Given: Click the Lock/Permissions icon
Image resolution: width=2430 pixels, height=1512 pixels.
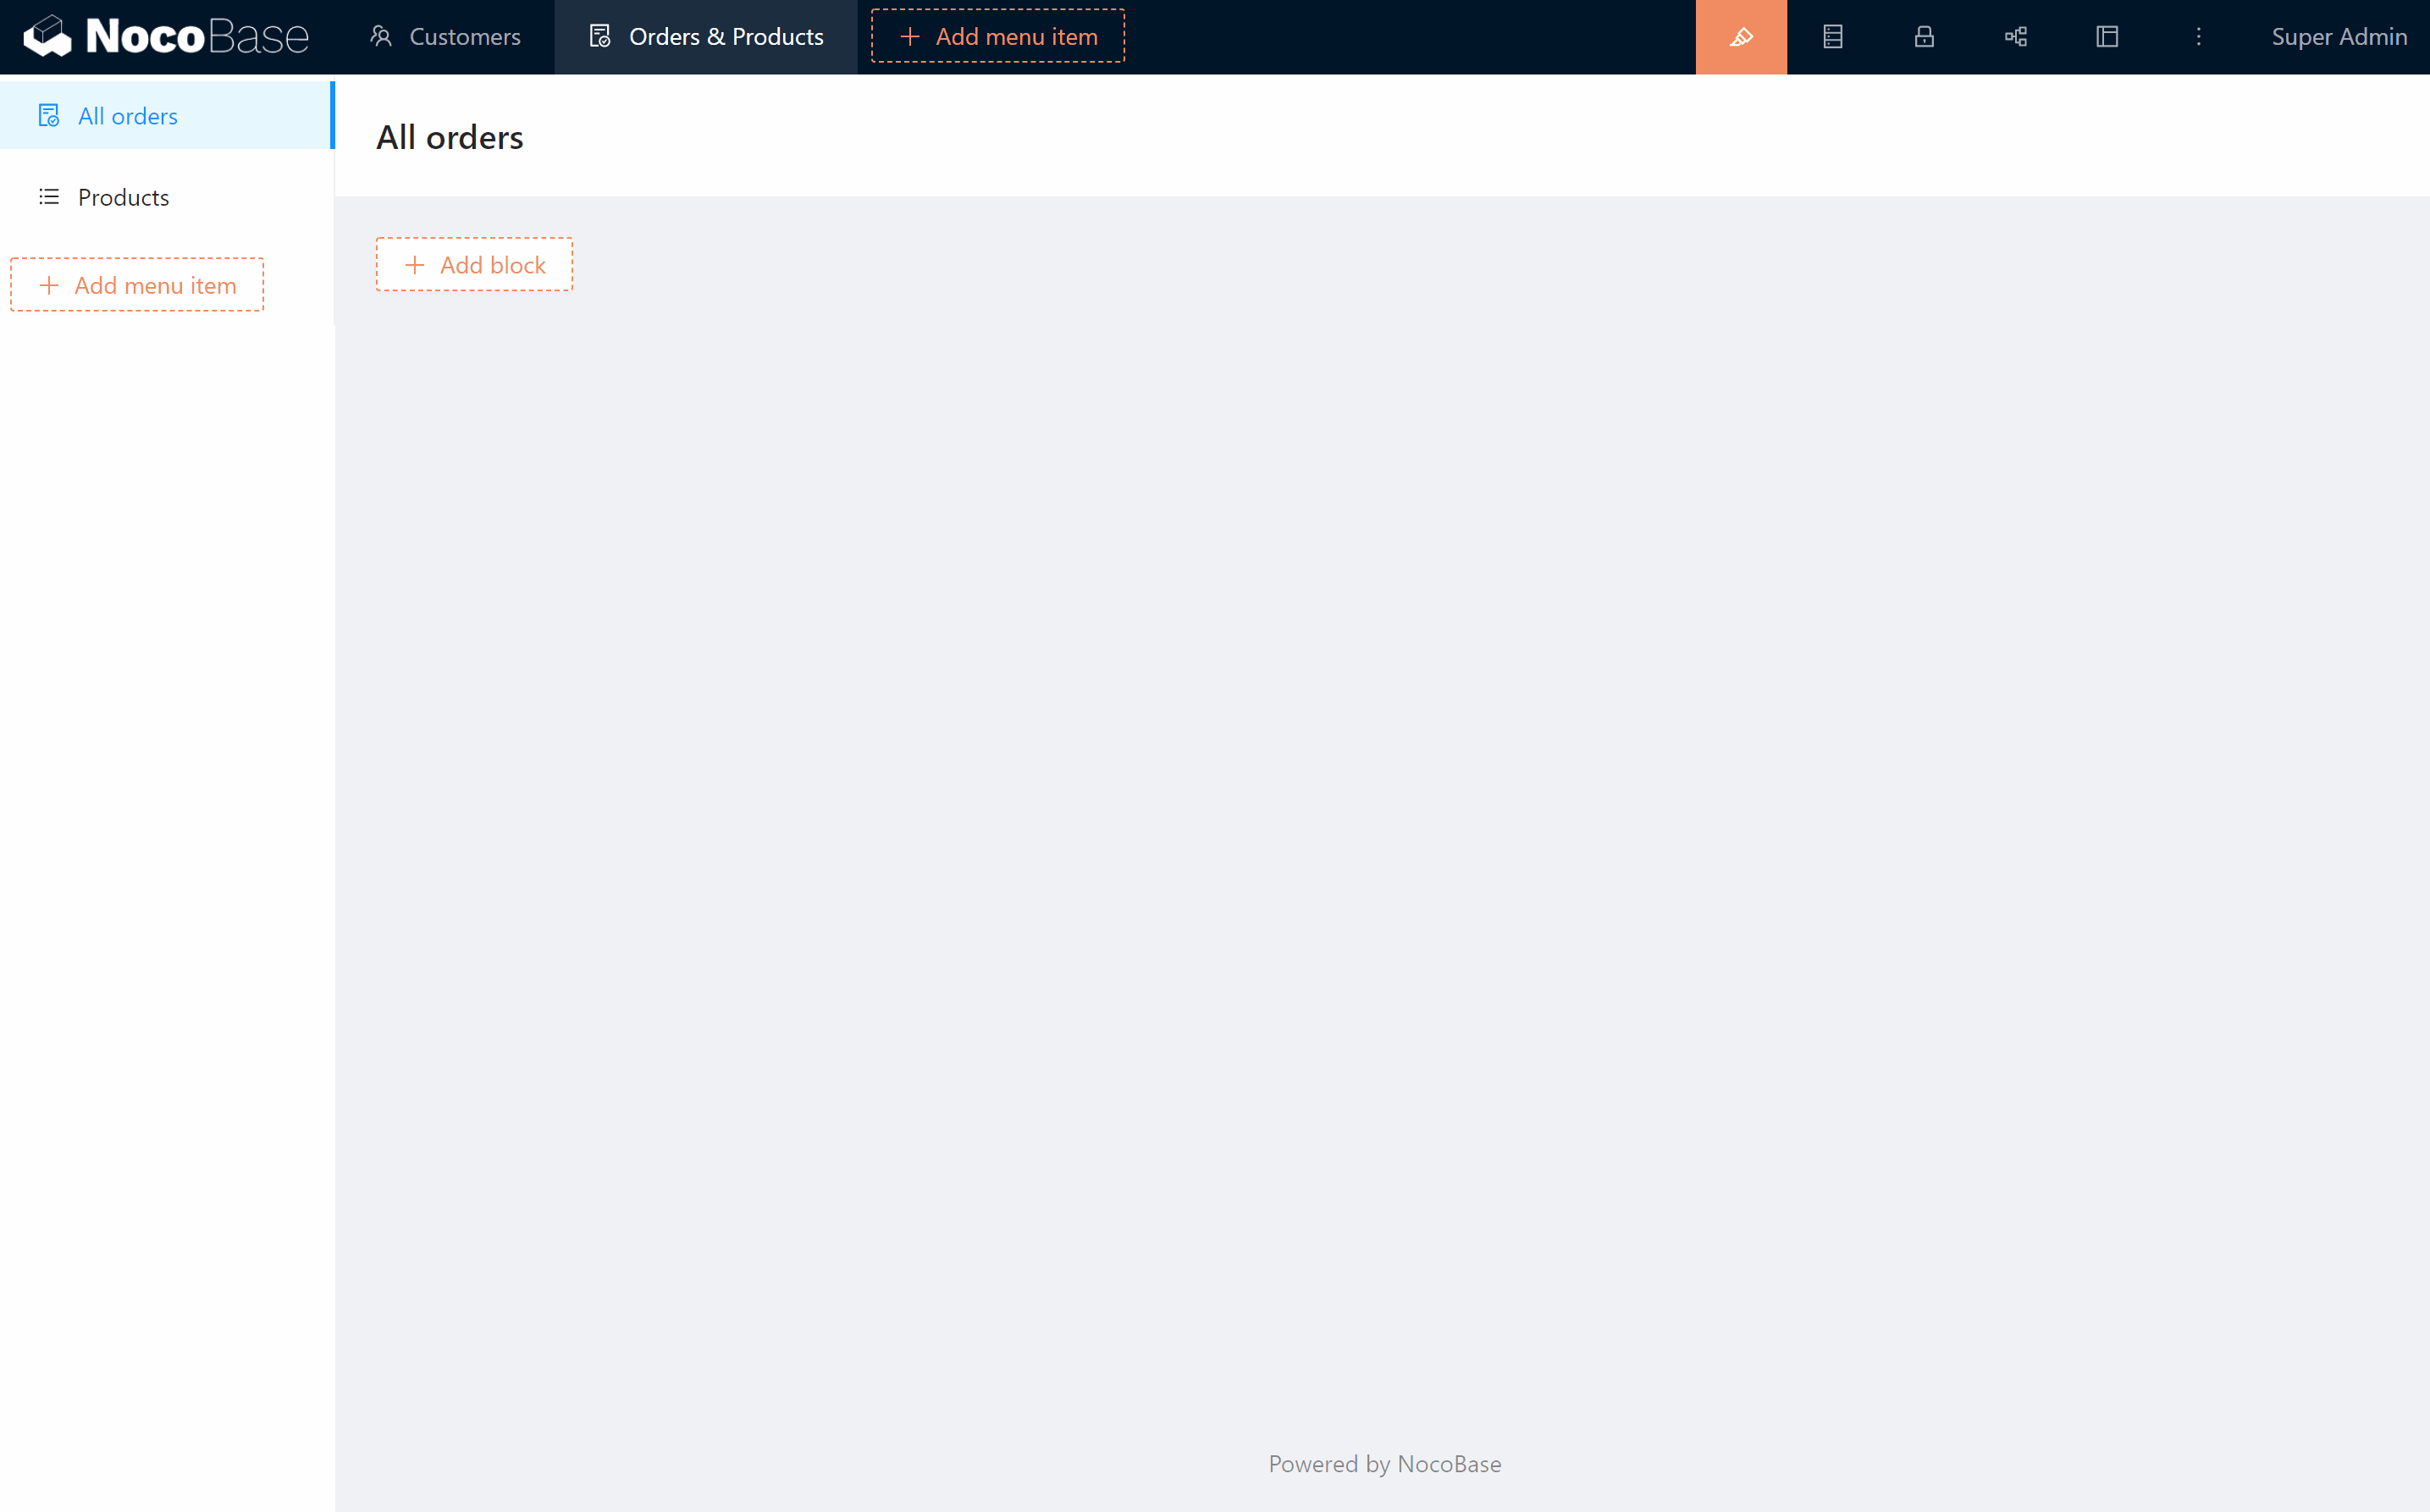Looking at the screenshot, I should coord(1923,36).
